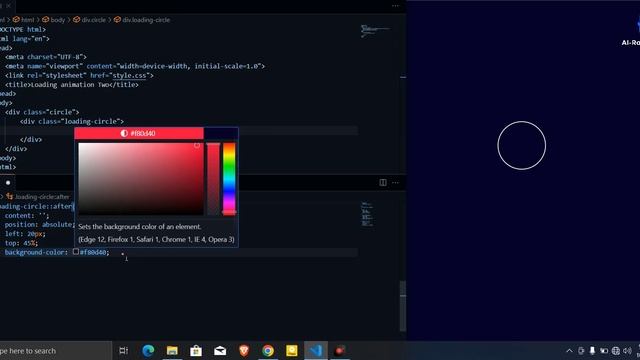Image resolution: width=640 pixels, height=360 pixels.
Task: Open the Mail app from the taskbar
Action: pyautogui.click(x=220, y=351)
